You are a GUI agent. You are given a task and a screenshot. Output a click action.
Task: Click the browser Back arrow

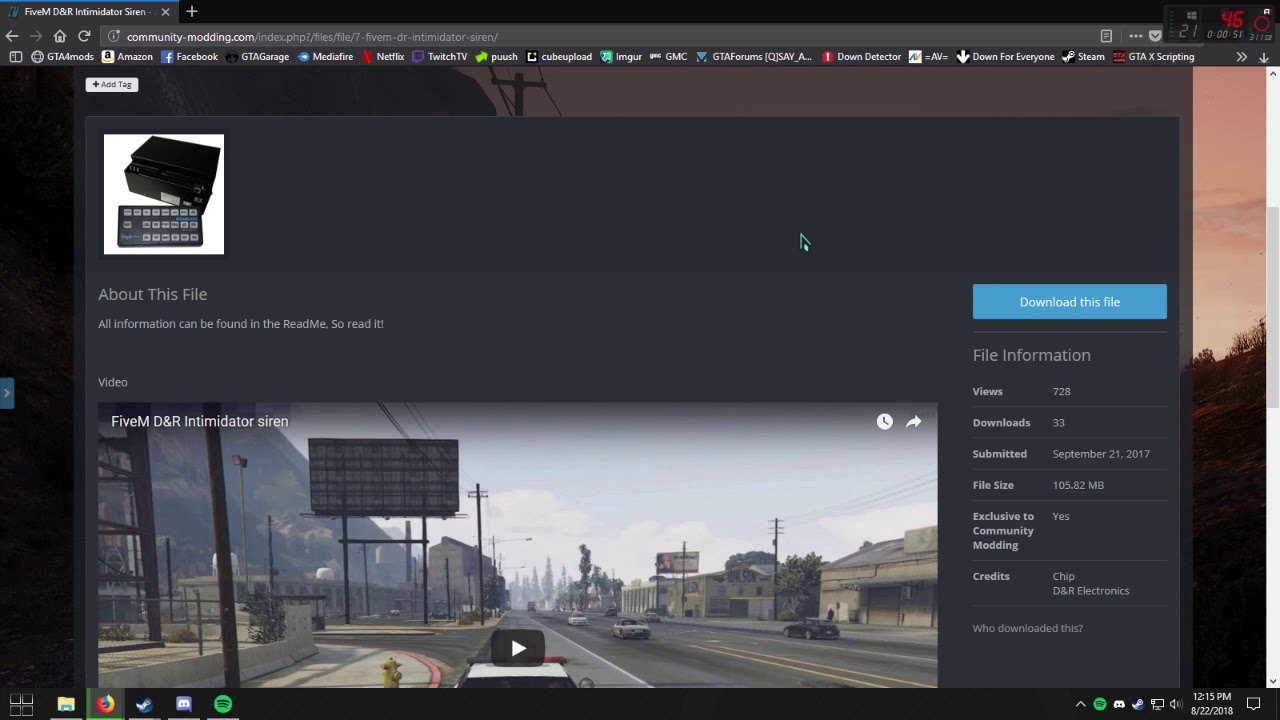12,36
